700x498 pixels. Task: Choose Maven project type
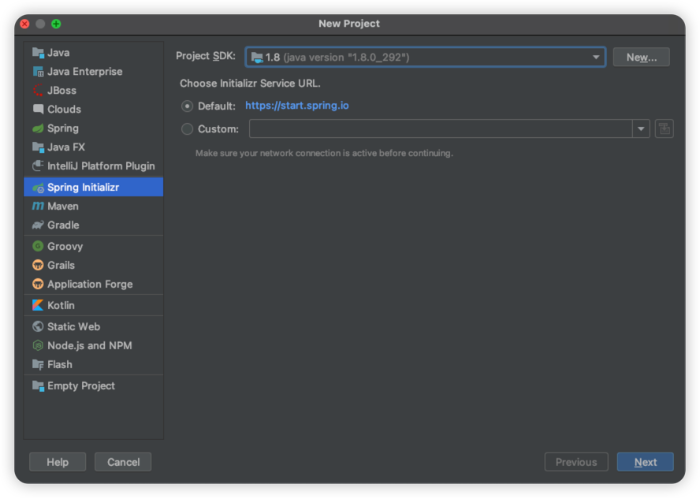94,206
